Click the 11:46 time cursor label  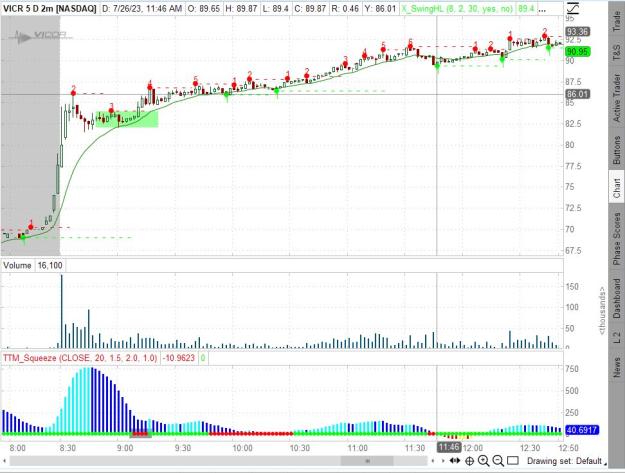[449, 447]
